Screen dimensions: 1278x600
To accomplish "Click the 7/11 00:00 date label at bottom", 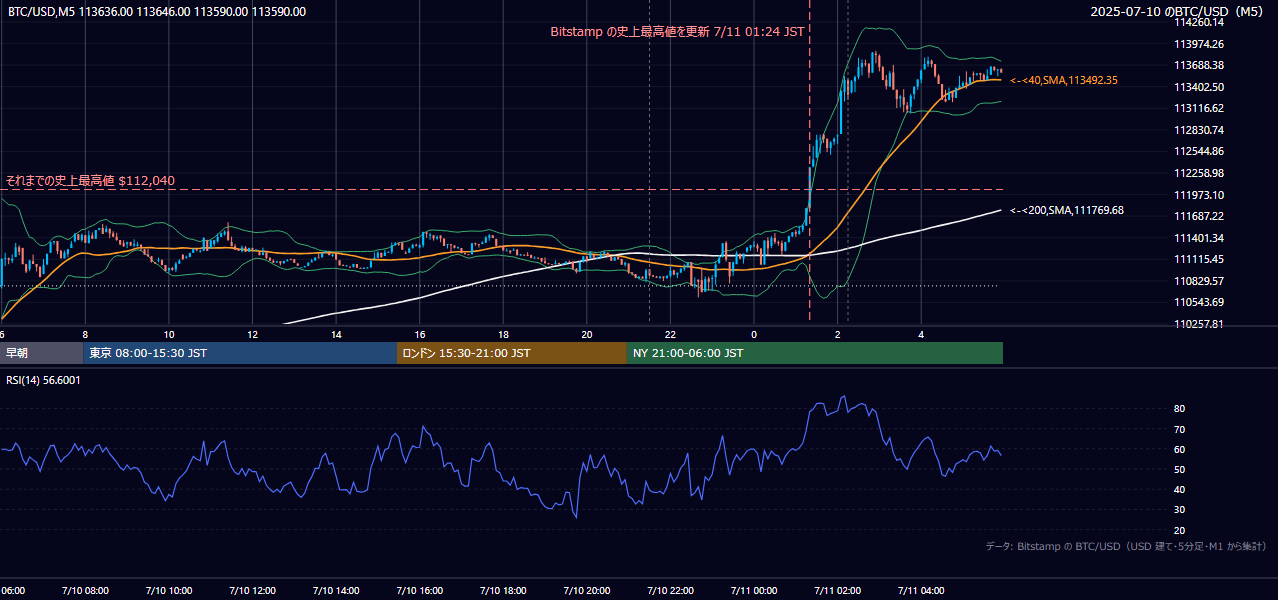I will 753,590.
